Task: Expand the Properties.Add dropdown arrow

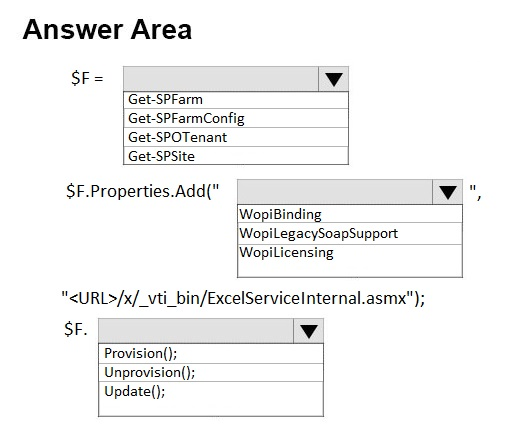Action: pos(448,192)
